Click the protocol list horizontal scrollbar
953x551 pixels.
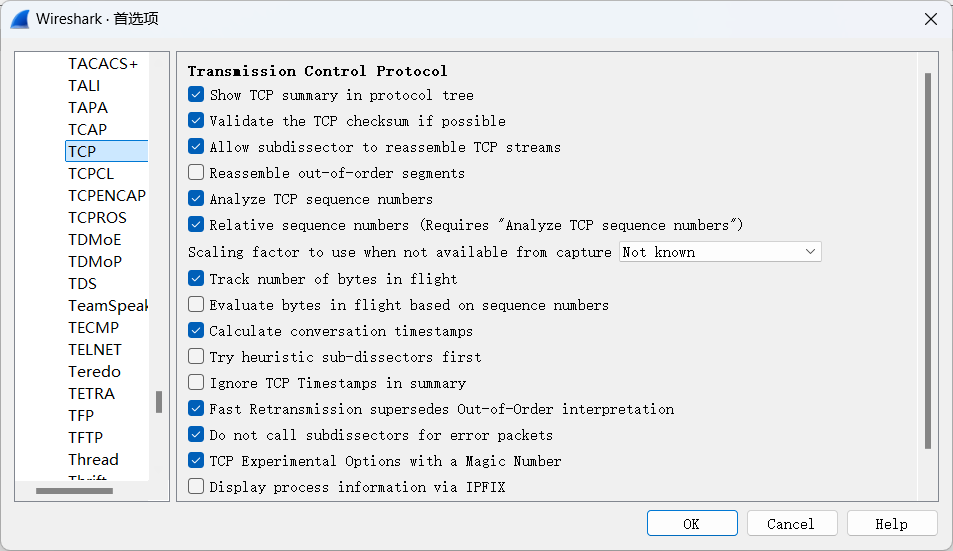[74, 491]
